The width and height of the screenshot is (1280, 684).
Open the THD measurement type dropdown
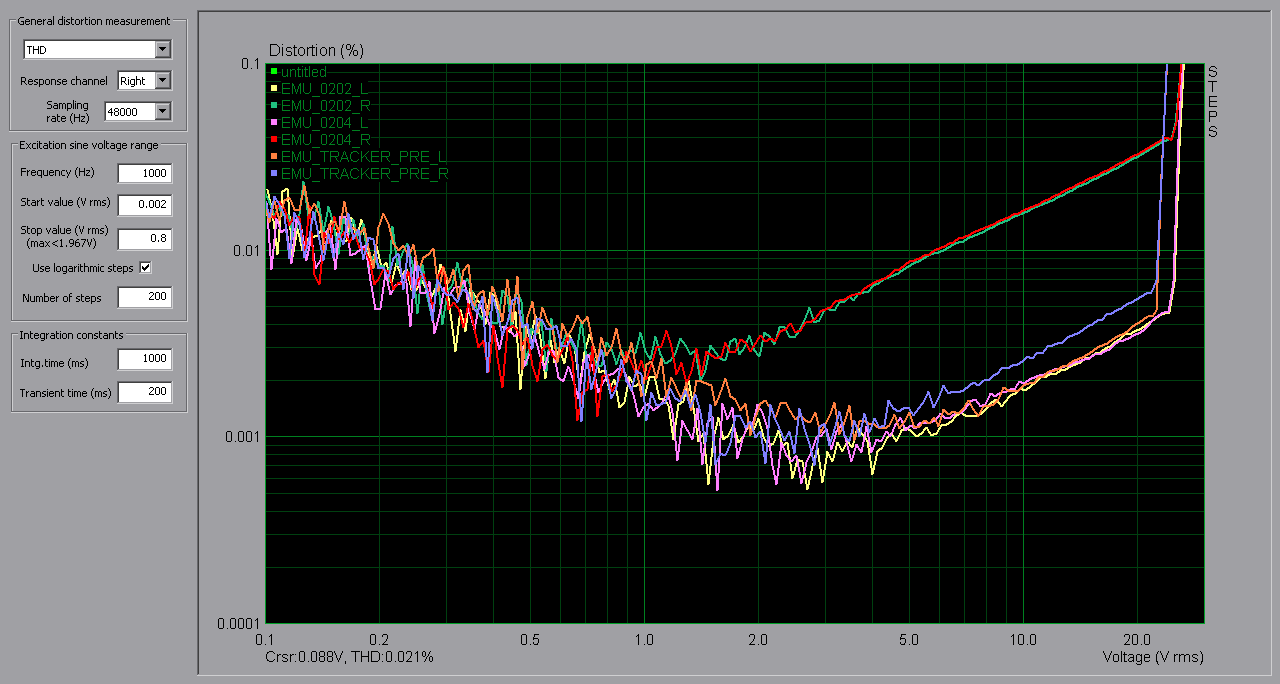[163, 50]
